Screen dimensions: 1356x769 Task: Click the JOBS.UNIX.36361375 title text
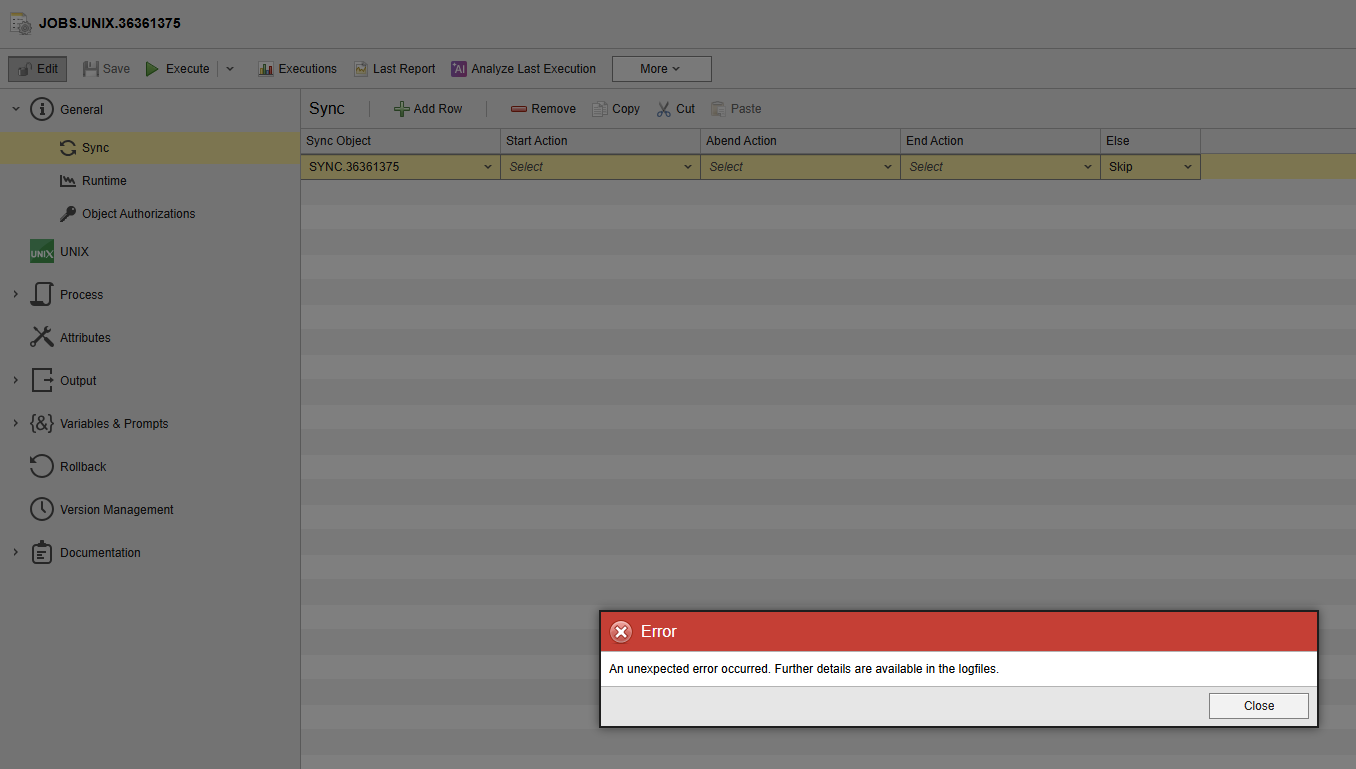110,23
